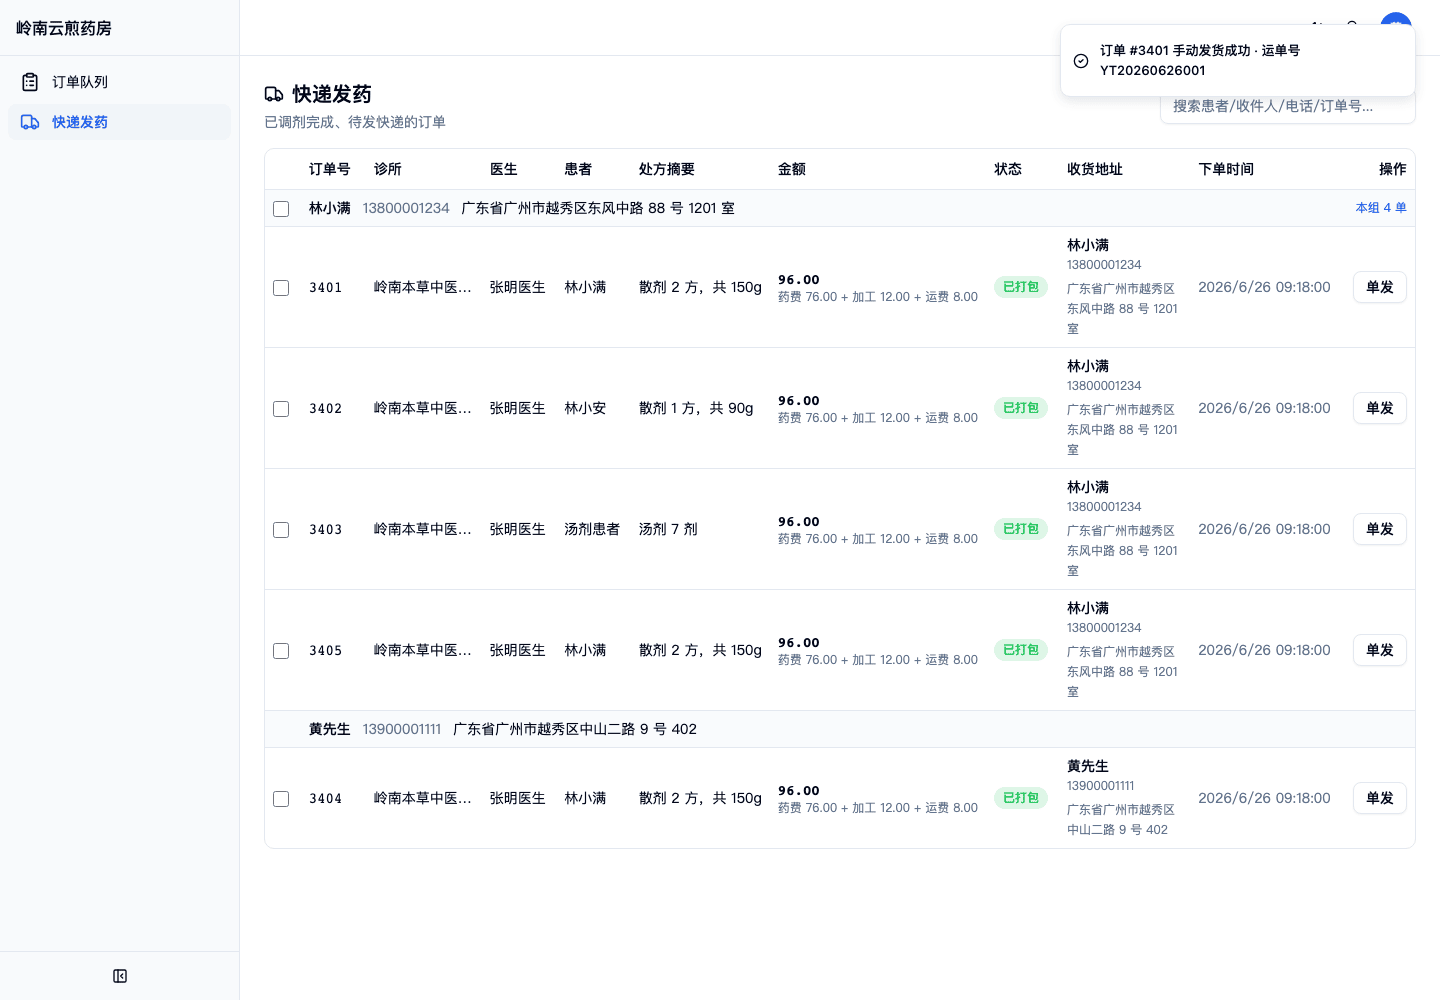Focus the 搜索患者/收件人/电话/订单号 search box
Screen dimensions: 1440x1000
click(x=1288, y=106)
